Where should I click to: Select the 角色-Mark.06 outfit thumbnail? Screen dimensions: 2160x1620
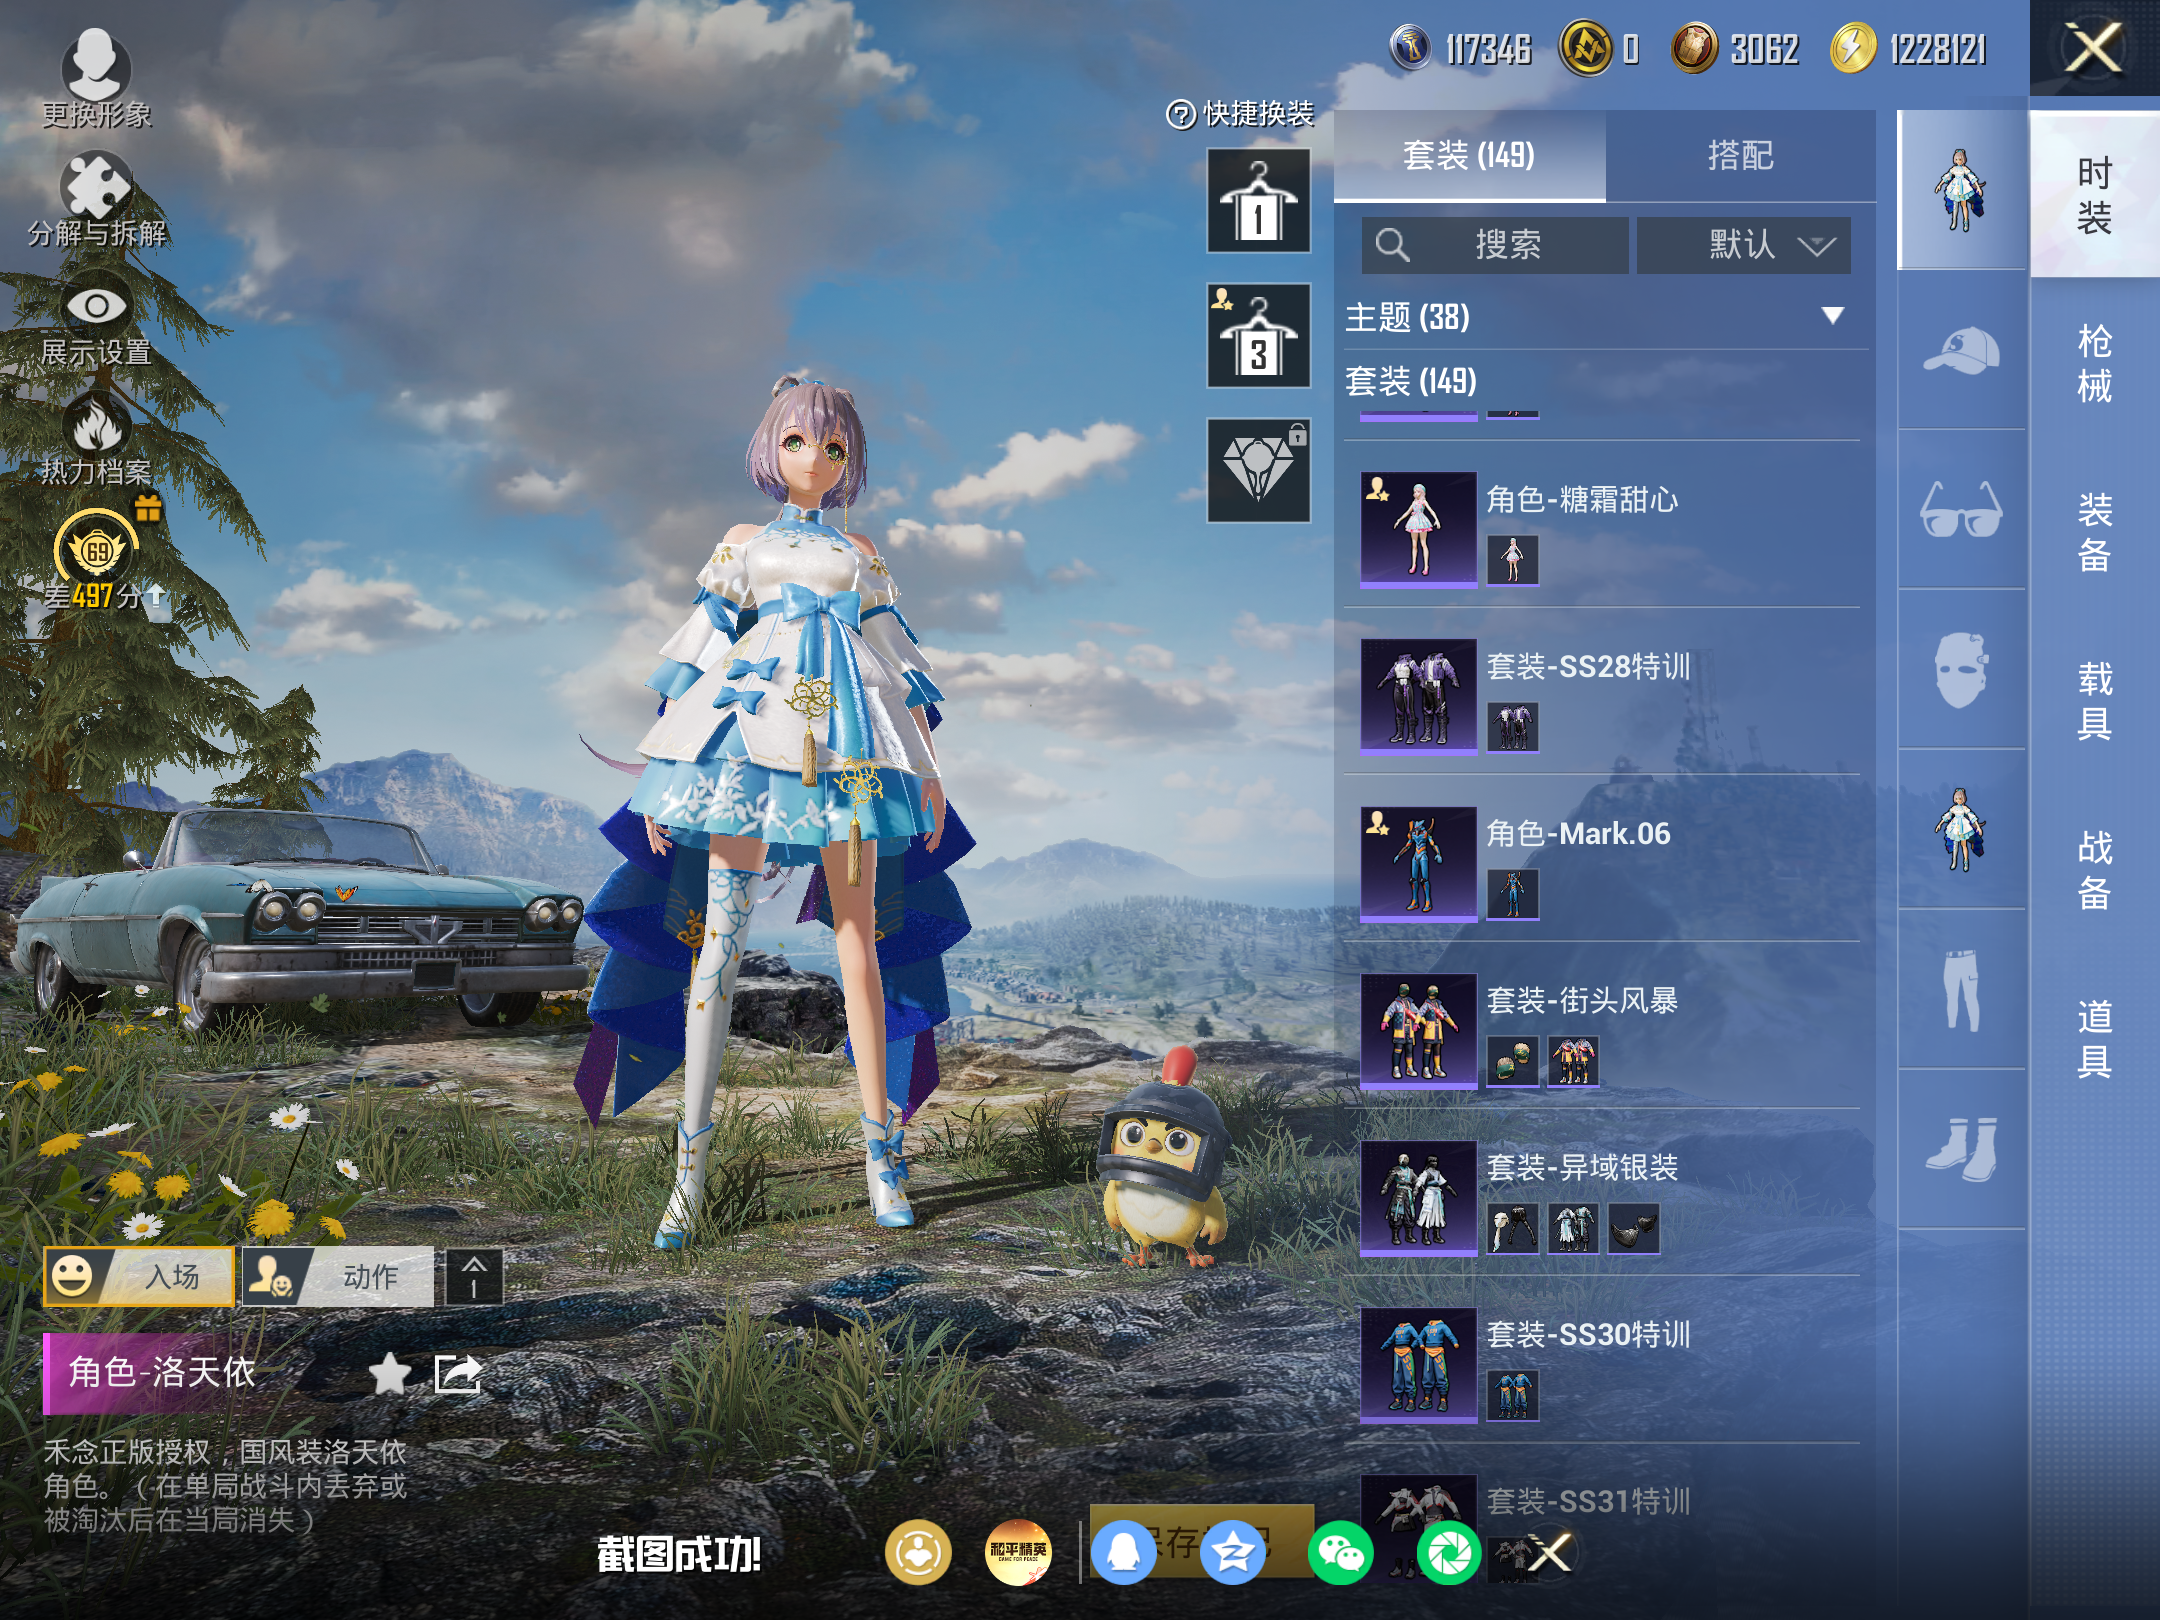point(1418,863)
